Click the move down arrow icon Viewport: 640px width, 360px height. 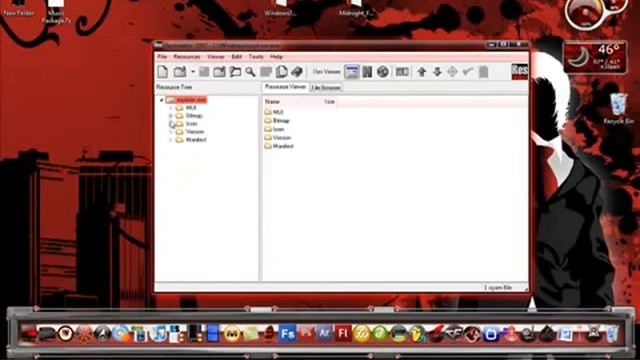click(x=437, y=72)
